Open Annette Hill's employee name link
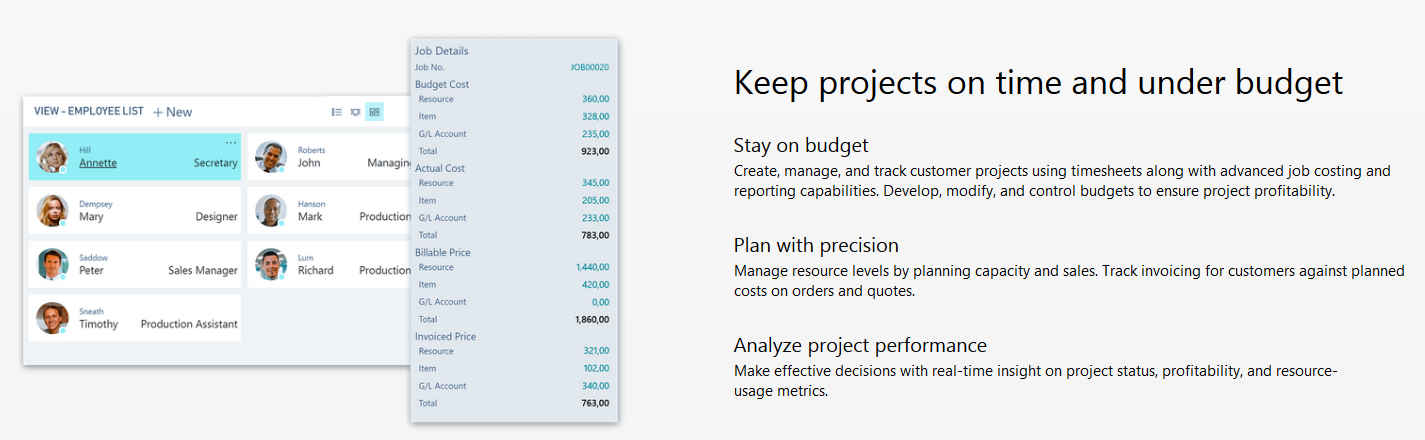This screenshot has width=1425, height=440. pyautogui.click(x=97, y=163)
